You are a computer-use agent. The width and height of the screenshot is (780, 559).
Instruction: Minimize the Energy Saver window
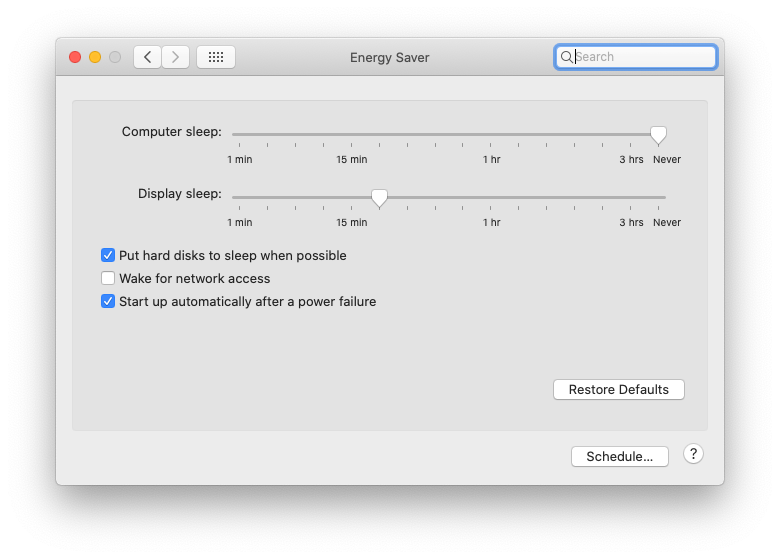click(95, 57)
